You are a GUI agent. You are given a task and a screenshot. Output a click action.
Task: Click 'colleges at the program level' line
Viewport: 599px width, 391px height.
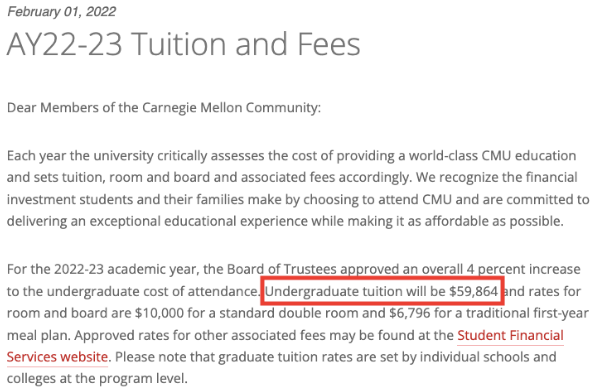click(x=97, y=378)
